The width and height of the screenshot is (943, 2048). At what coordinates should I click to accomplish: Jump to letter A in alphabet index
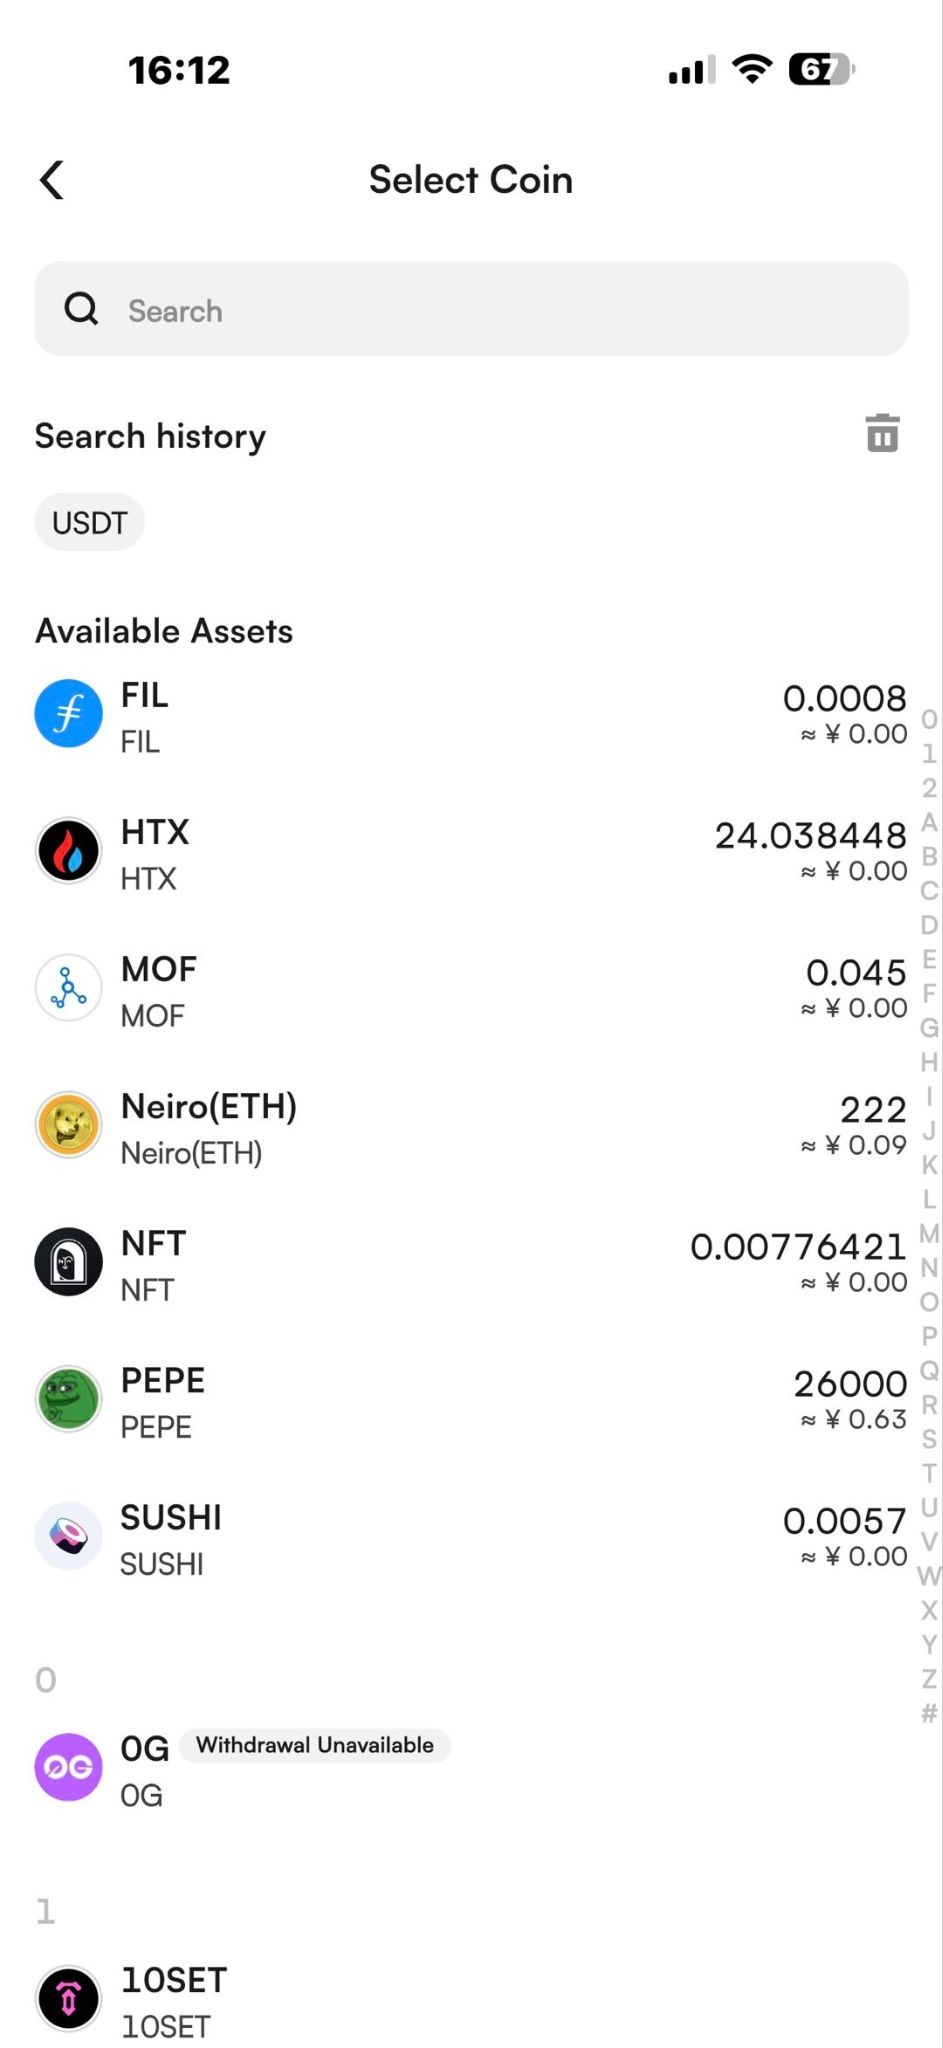pos(929,822)
